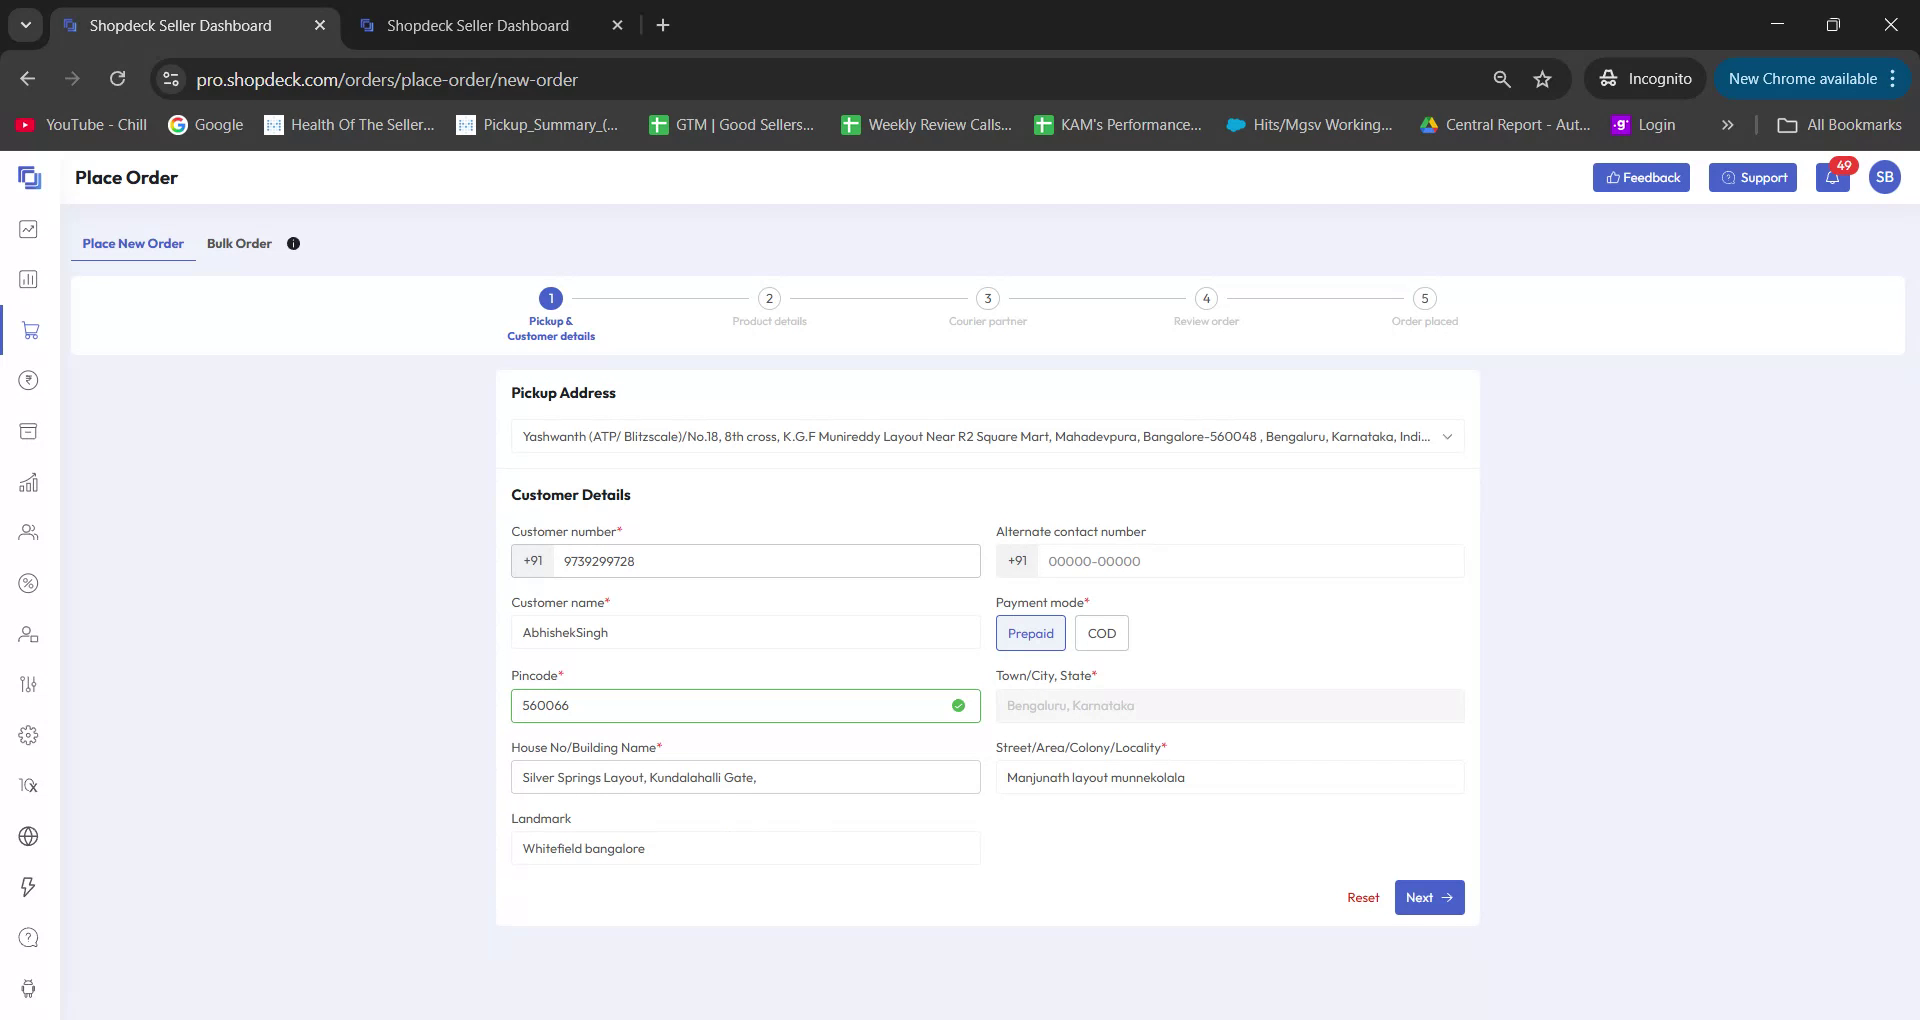Open the notifications bell showing 49 alerts
This screenshot has width=1920, height=1020.
(x=1832, y=177)
